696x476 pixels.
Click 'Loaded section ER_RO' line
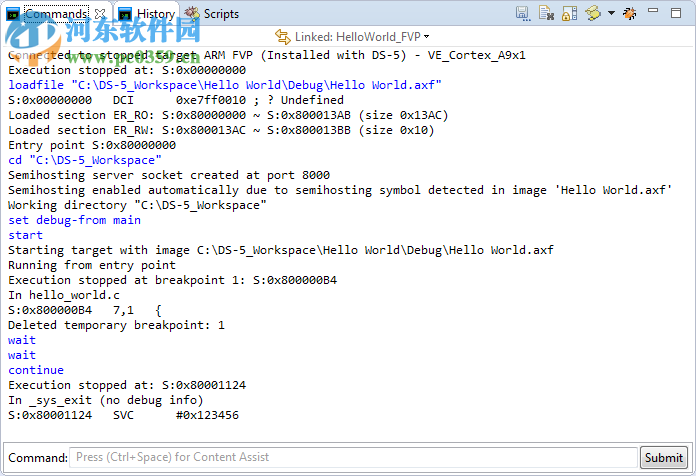(x=228, y=115)
